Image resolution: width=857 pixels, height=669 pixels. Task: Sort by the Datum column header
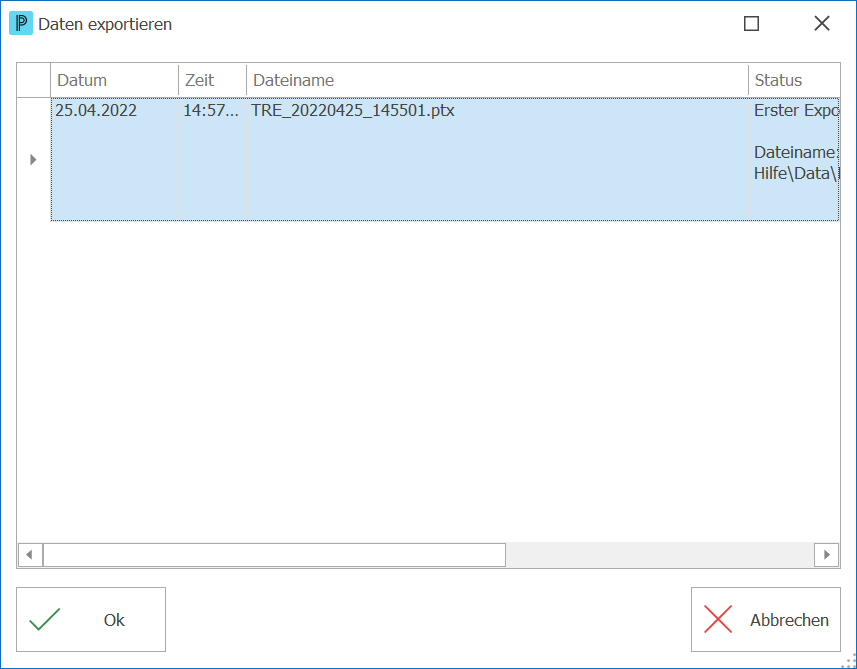coord(114,80)
